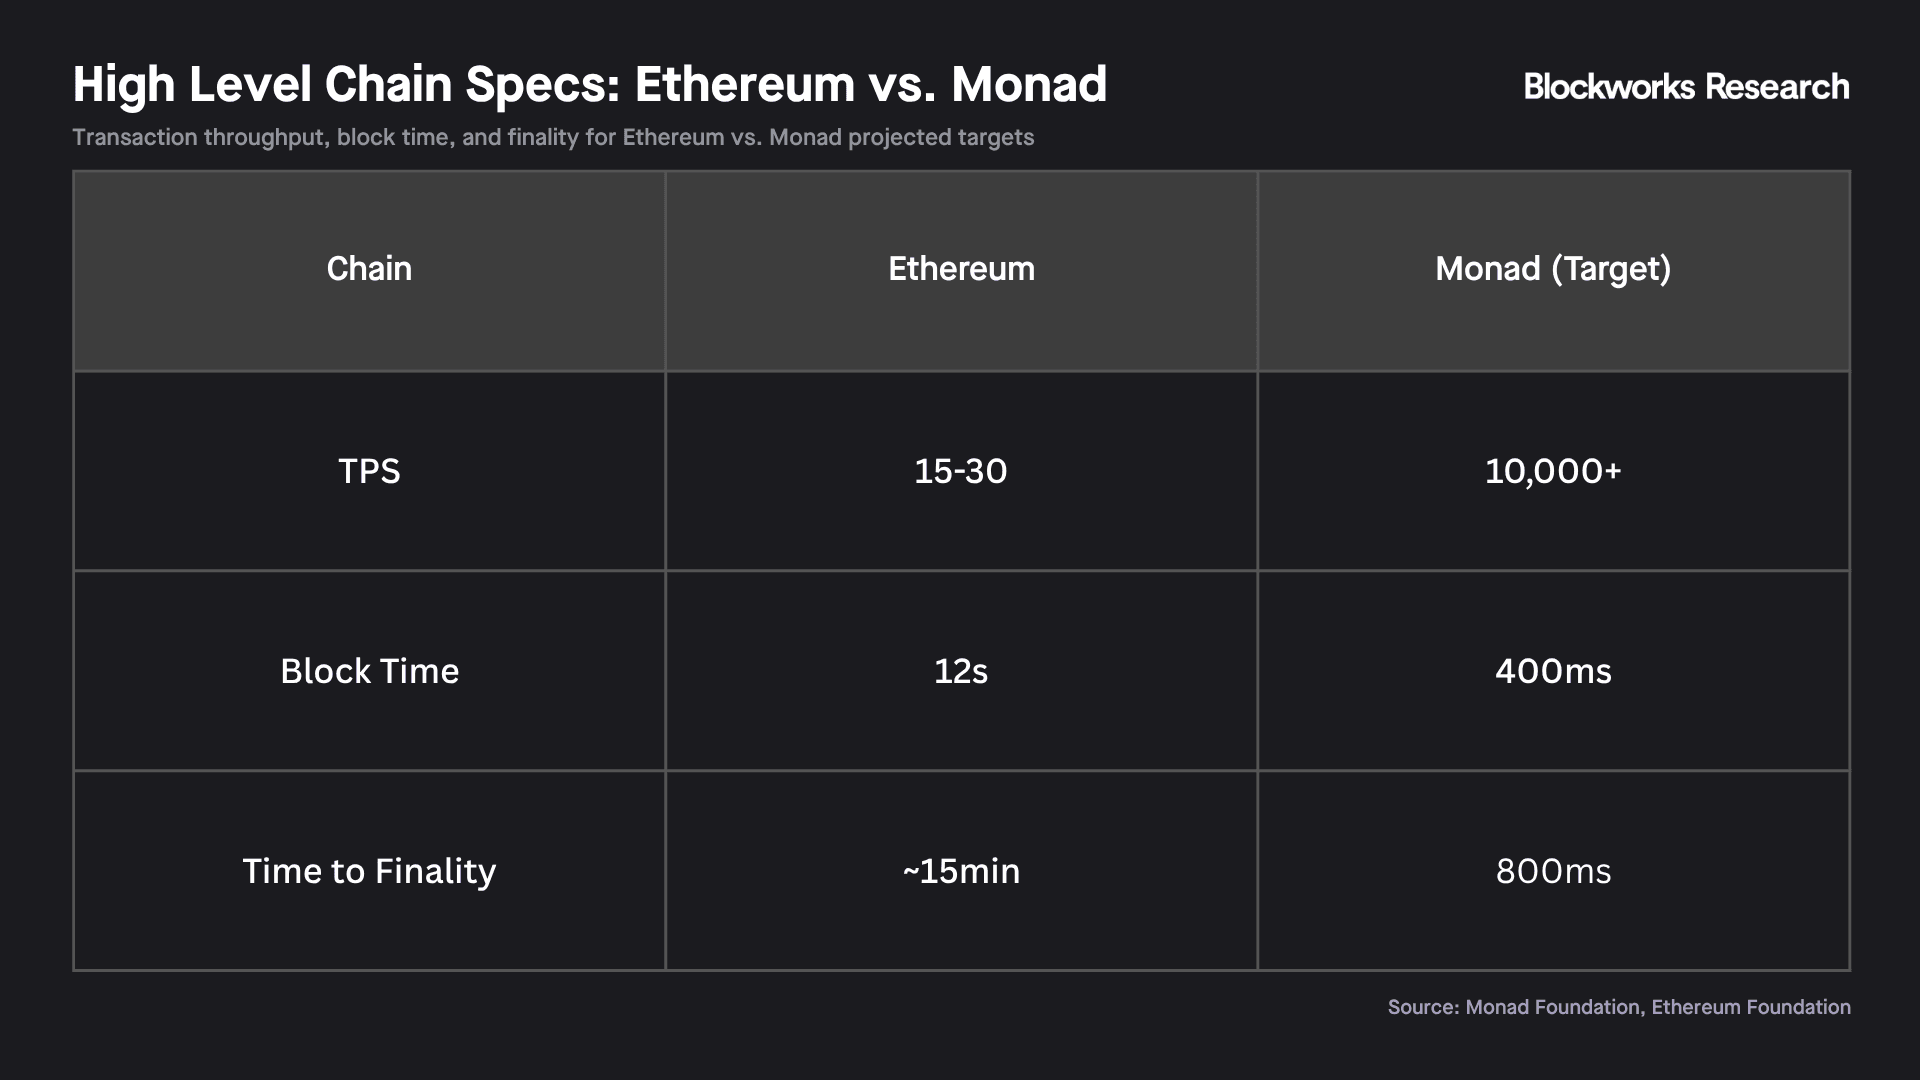Select the '400ms' block time cell
Screen dimensions: 1920x1080
click(x=1553, y=671)
